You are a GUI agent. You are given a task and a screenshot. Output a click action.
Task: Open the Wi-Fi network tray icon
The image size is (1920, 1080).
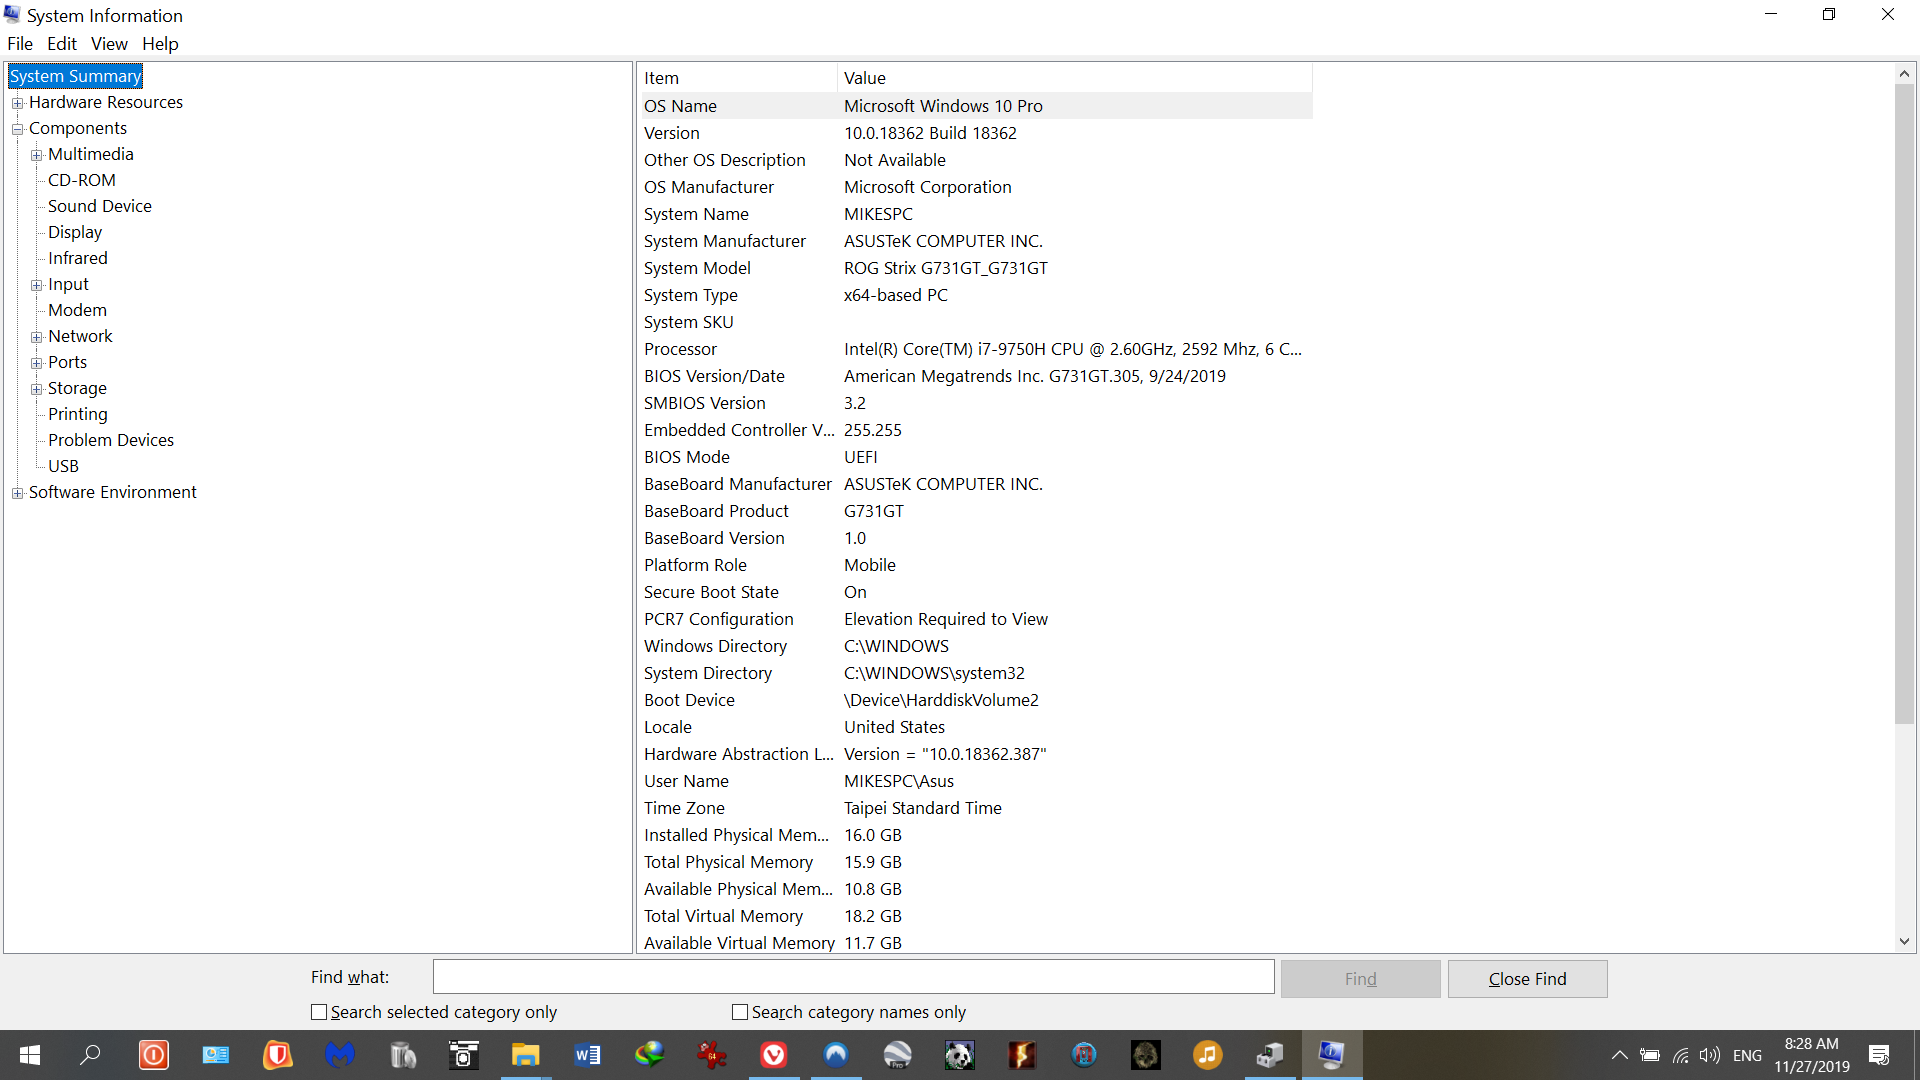(x=1681, y=1055)
